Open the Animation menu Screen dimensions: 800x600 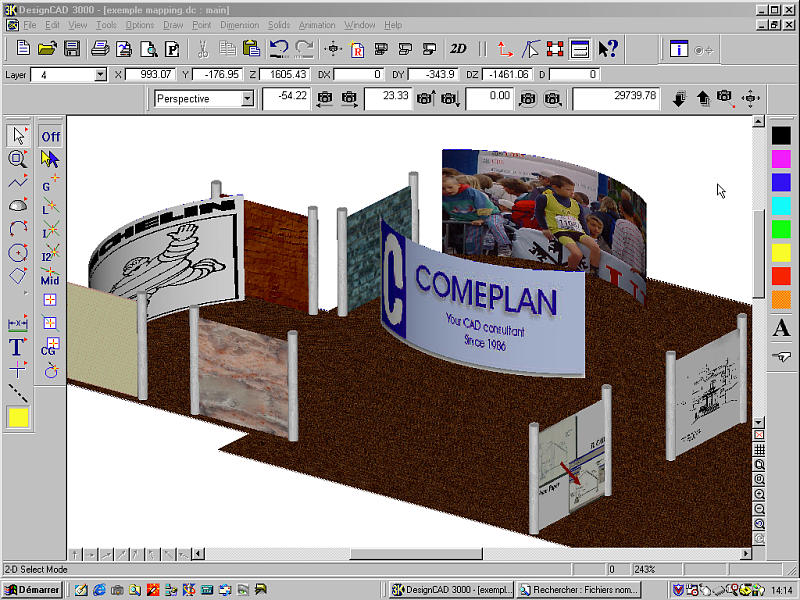pos(317,25)
